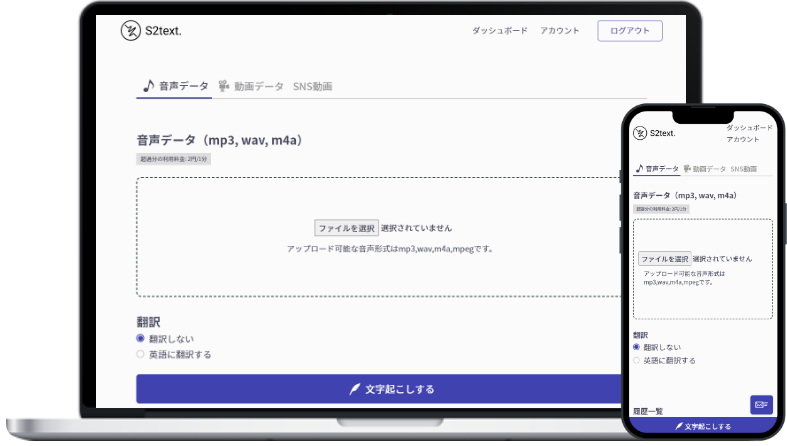Open アカウント link in laptop header
The height and width of the screenshot is (446, 787).
coord(559,31)
